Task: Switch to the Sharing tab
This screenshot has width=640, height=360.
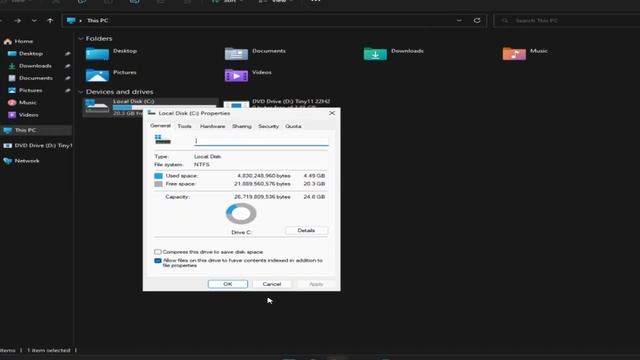Action: pos(242,127)
